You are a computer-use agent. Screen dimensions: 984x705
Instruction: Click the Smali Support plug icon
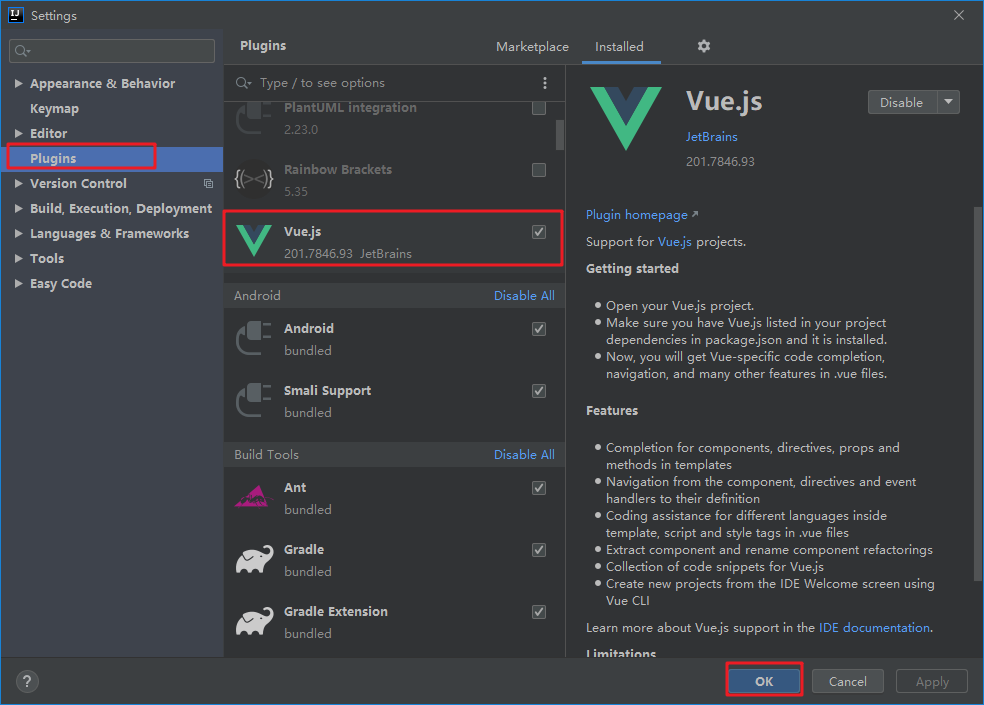click(254, 400)
